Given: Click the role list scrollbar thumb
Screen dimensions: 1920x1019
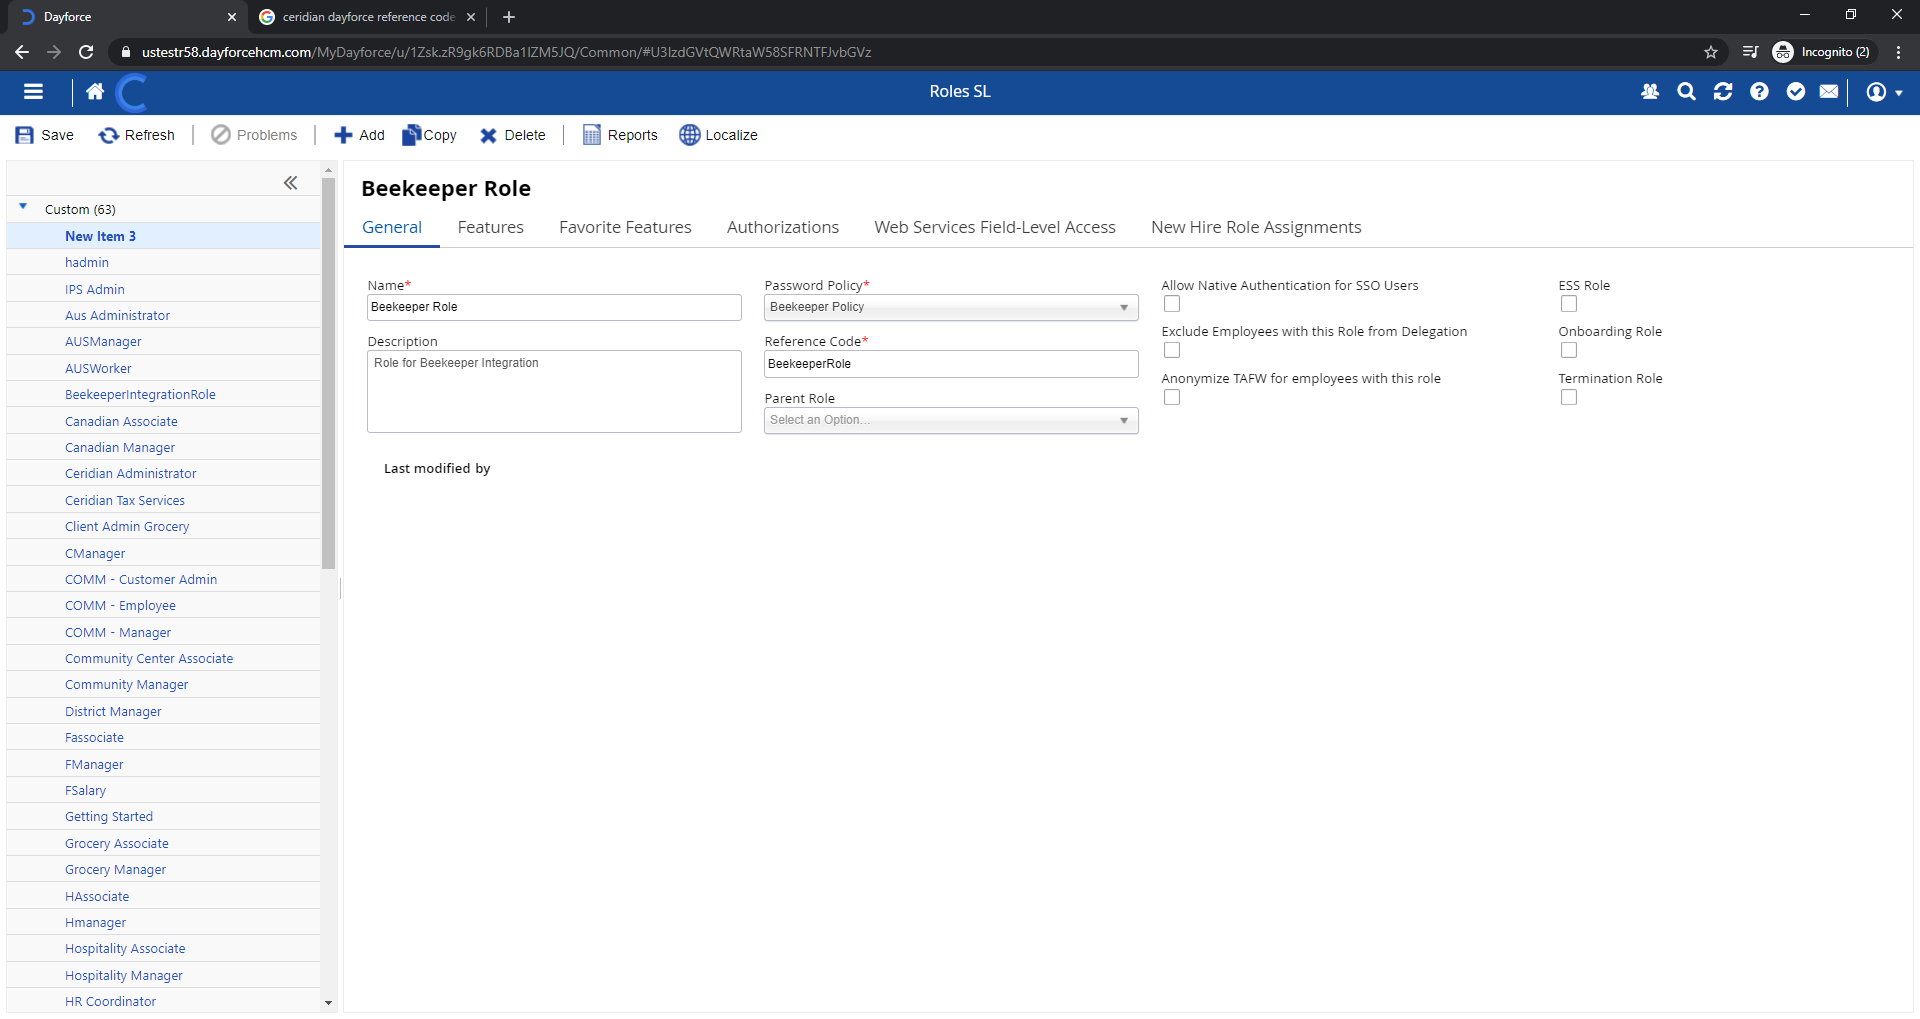Looking at the screenshot, I should coord(328,373).
